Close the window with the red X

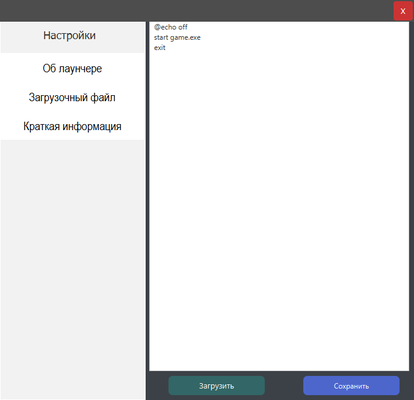click(x=403, y=11)
